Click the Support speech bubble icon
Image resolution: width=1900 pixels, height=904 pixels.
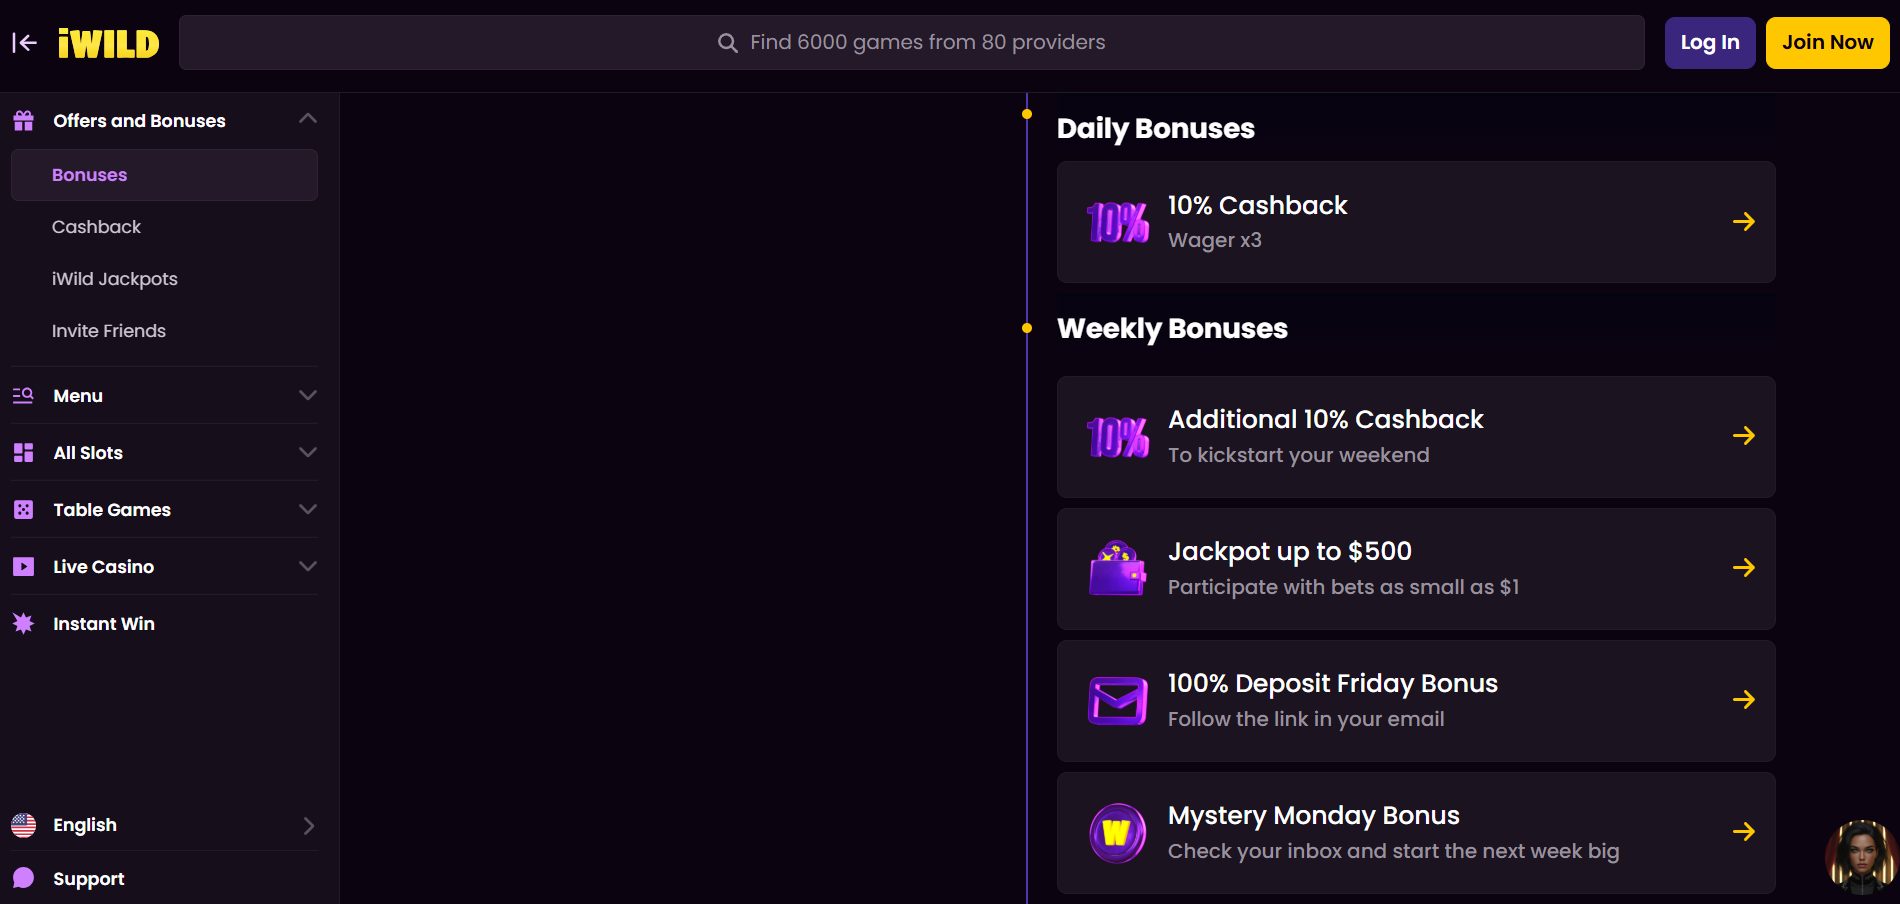pyautogui.click(x=23, y=879)
